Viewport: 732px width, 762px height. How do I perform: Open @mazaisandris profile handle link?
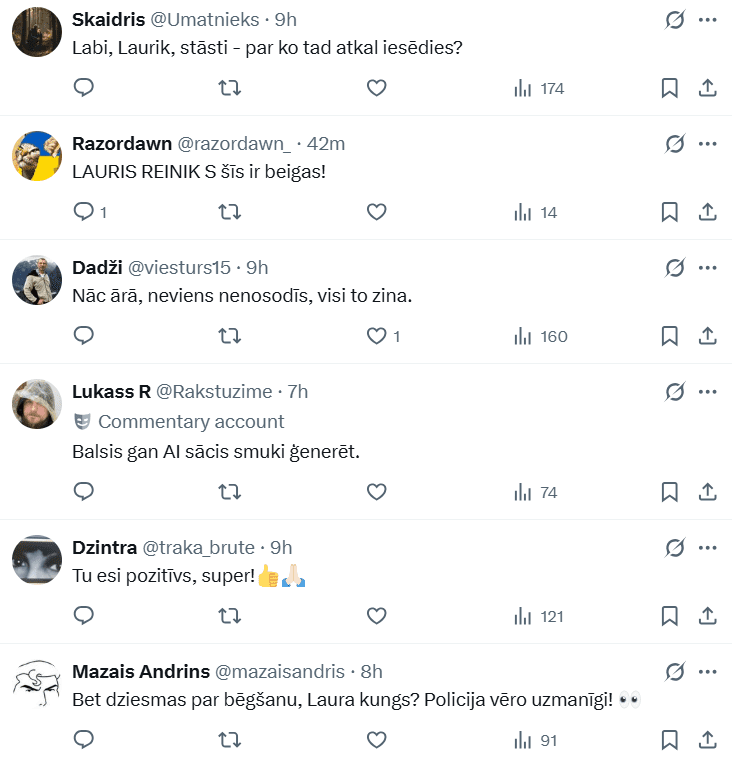point(281,671)
